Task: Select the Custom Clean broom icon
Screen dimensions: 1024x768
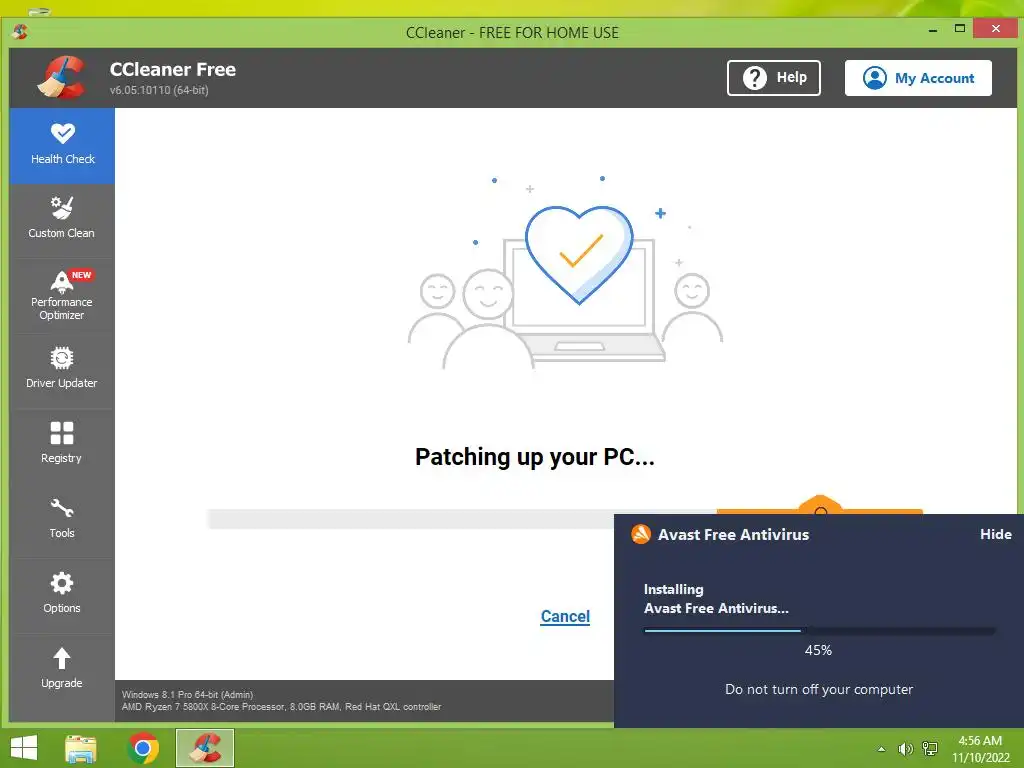Action: pyautogui.click(x=62, y=208)
